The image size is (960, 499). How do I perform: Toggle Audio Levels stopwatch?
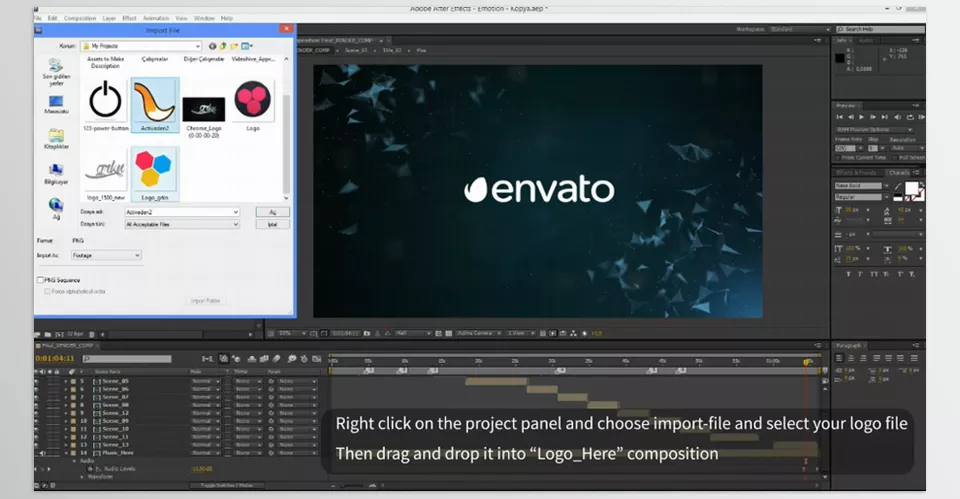91,468
